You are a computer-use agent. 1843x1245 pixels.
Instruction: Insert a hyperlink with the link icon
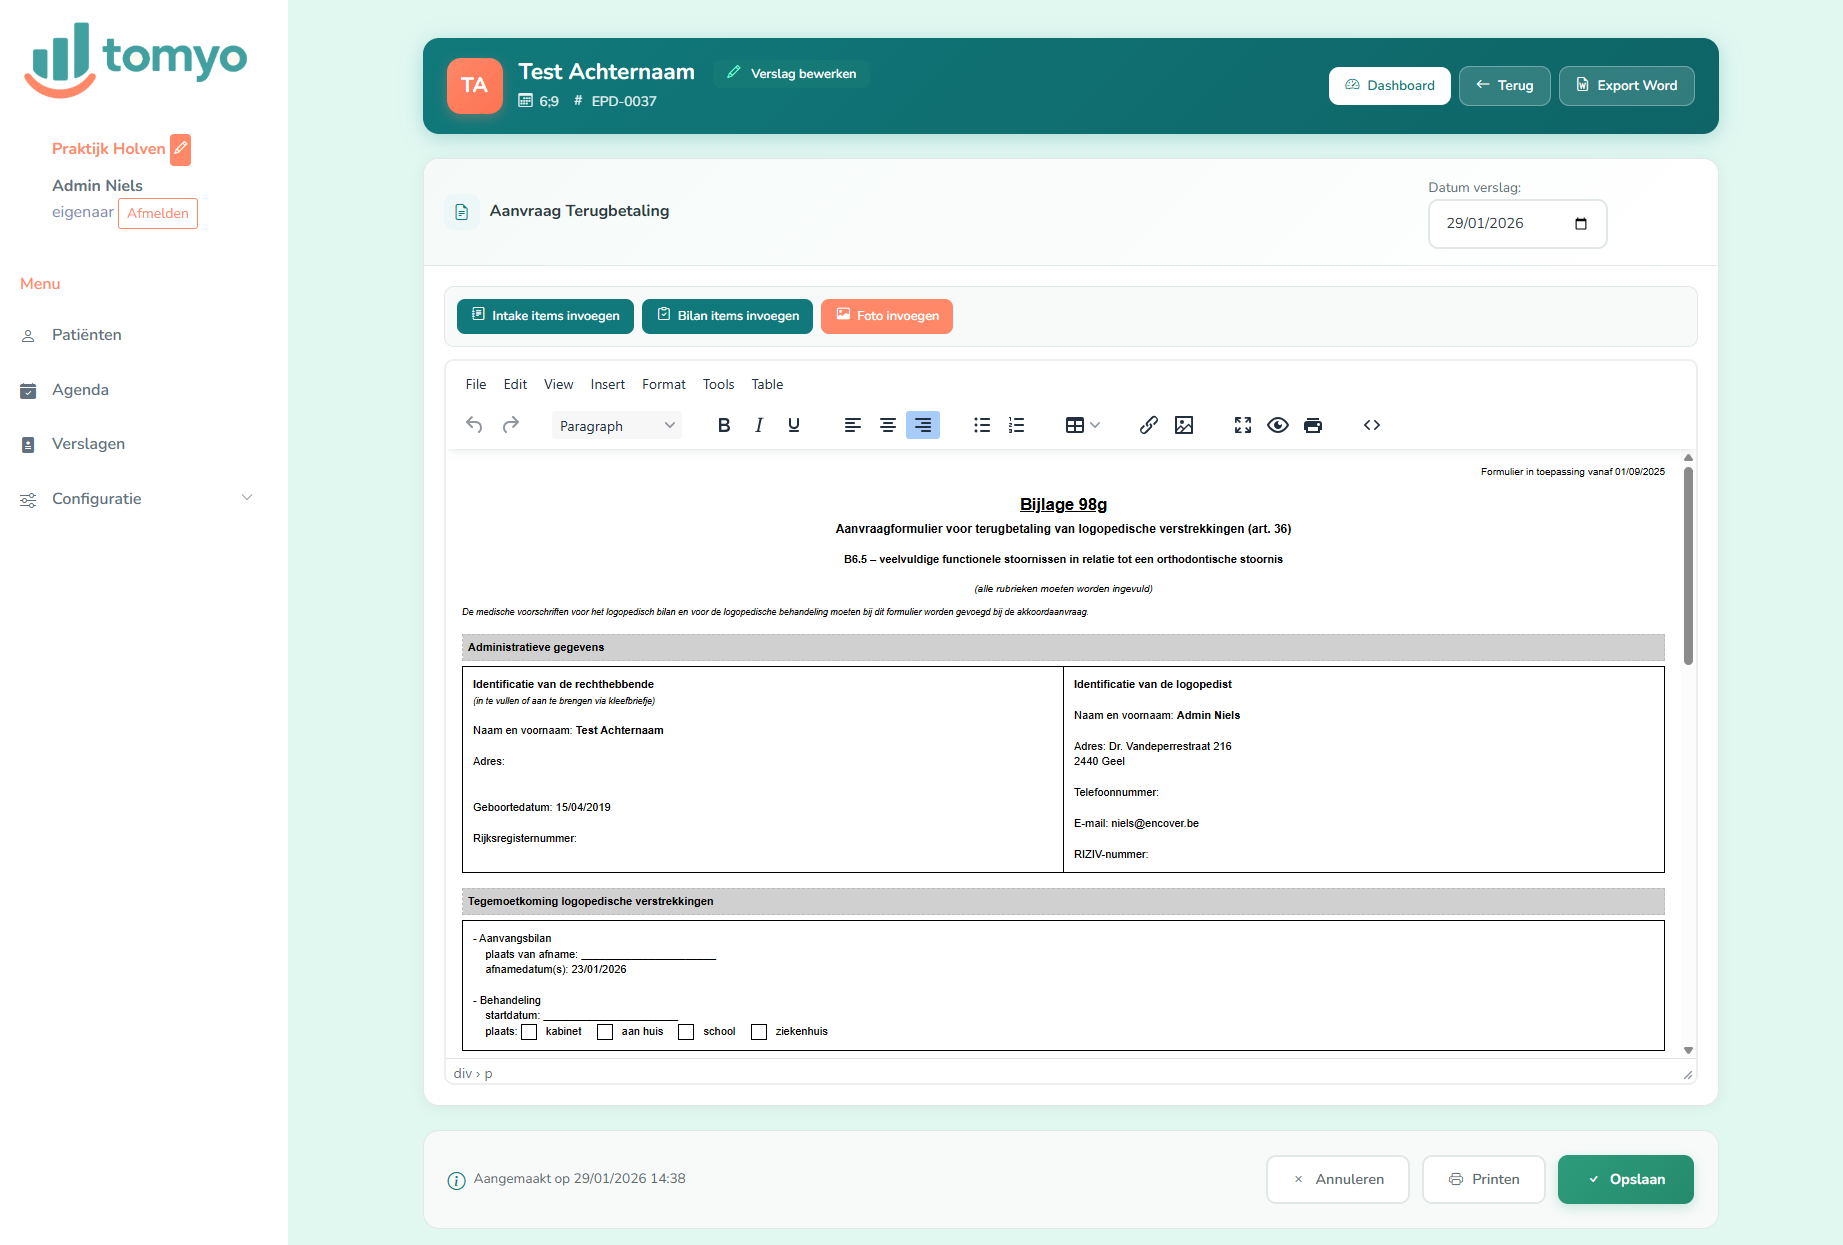tap(1149, 425)
